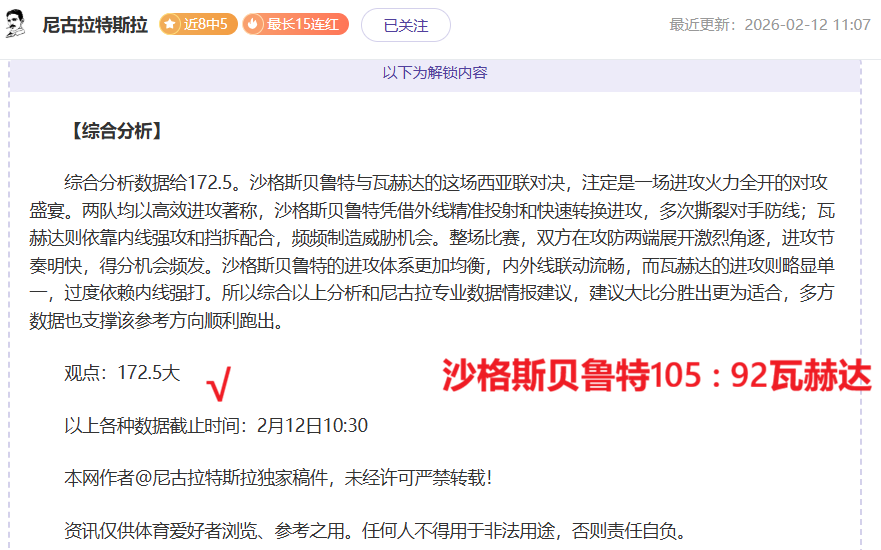Click the data cutoff time 2月12日10:30
This screenshot has height=550, width=881.
point(312,425)
